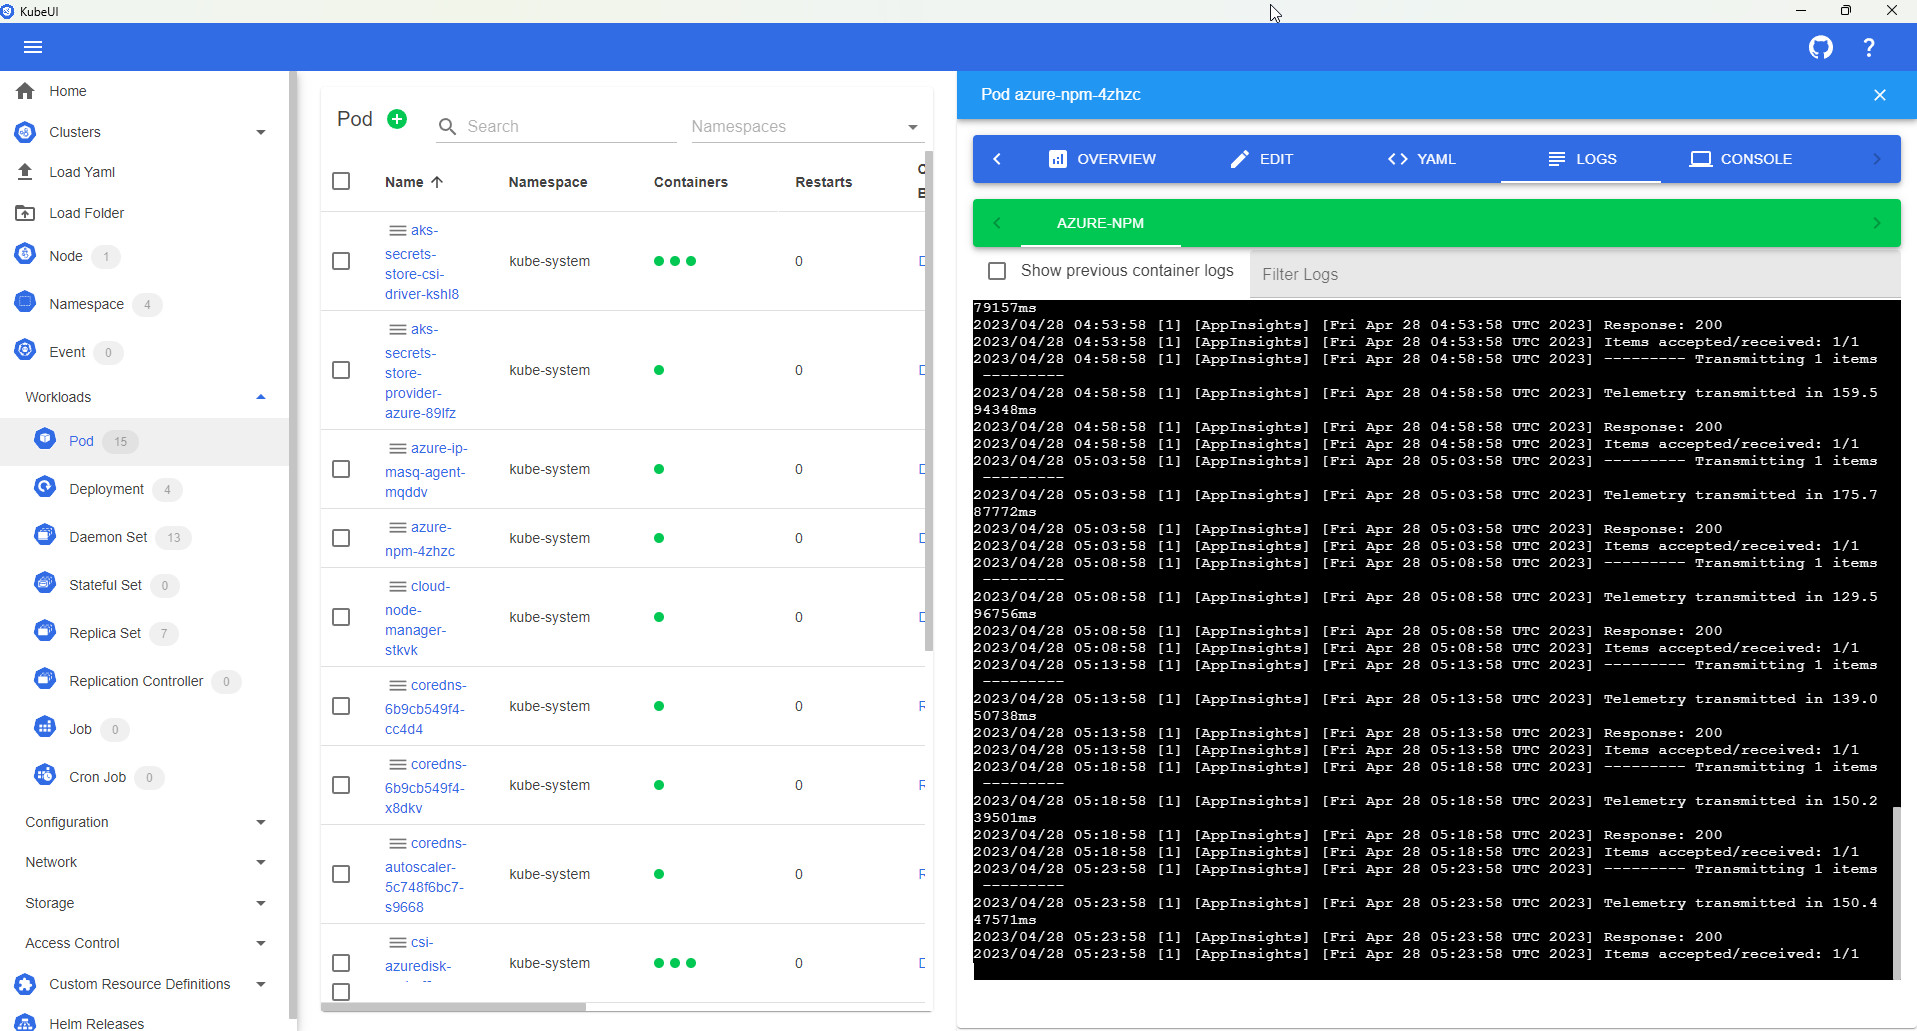Click the Replication Controller icon
Viewport: 1917px width, 1031px height.
(45, 680)
